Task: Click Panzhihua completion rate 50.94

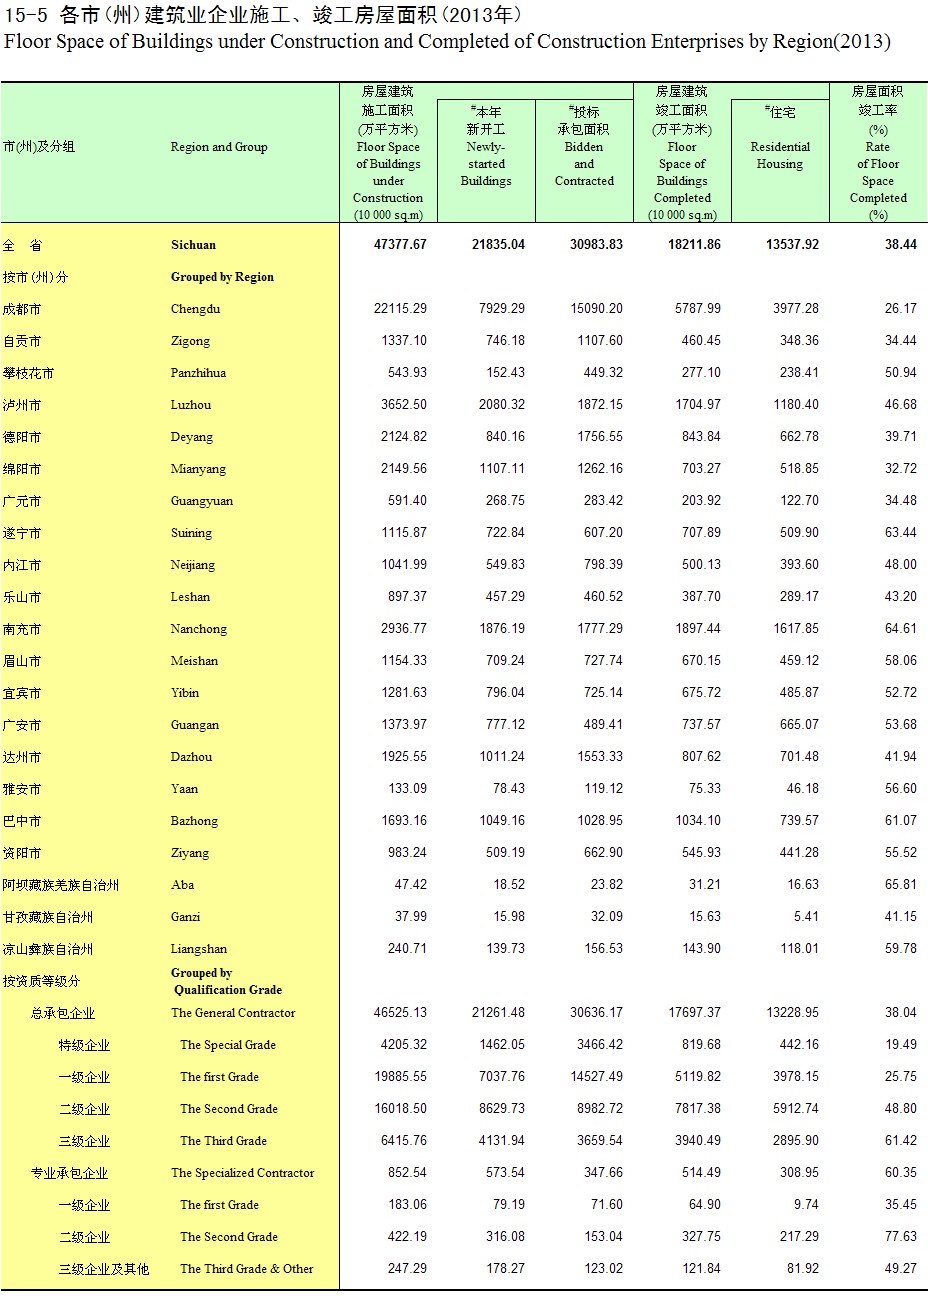Action: click(900, 373)
